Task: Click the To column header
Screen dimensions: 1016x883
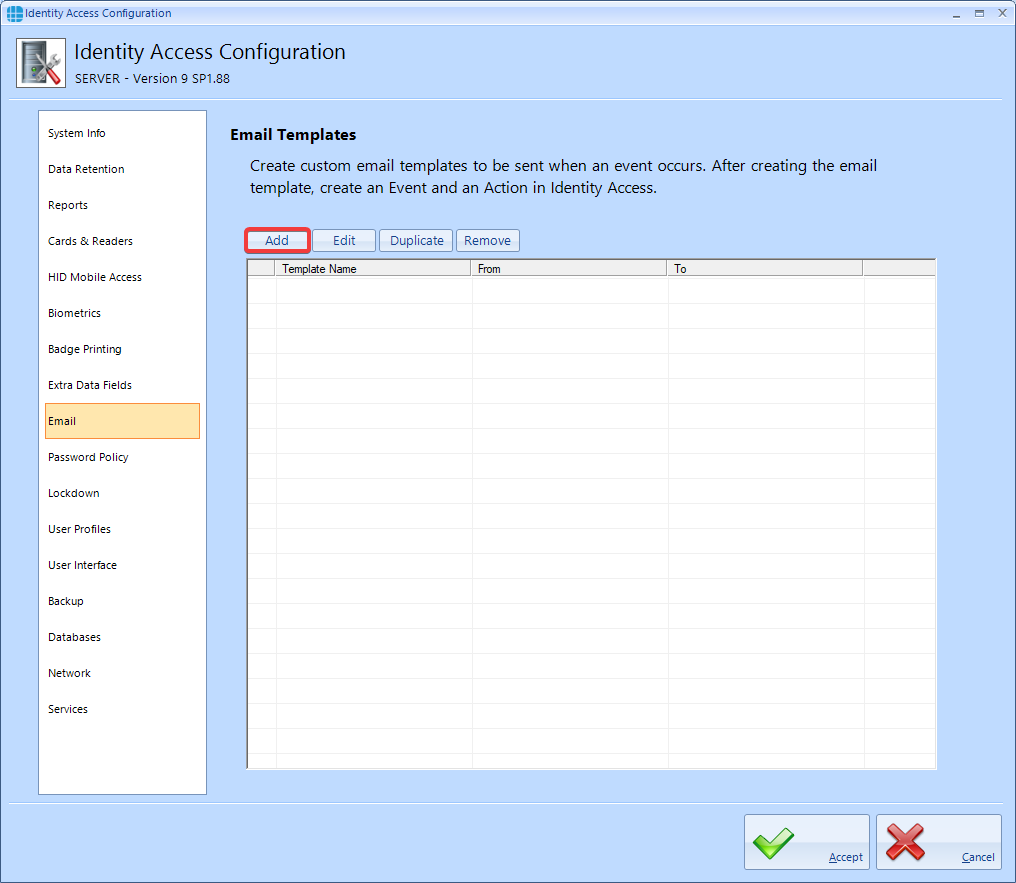Action: pyautogui.click(x=765, y=268)
